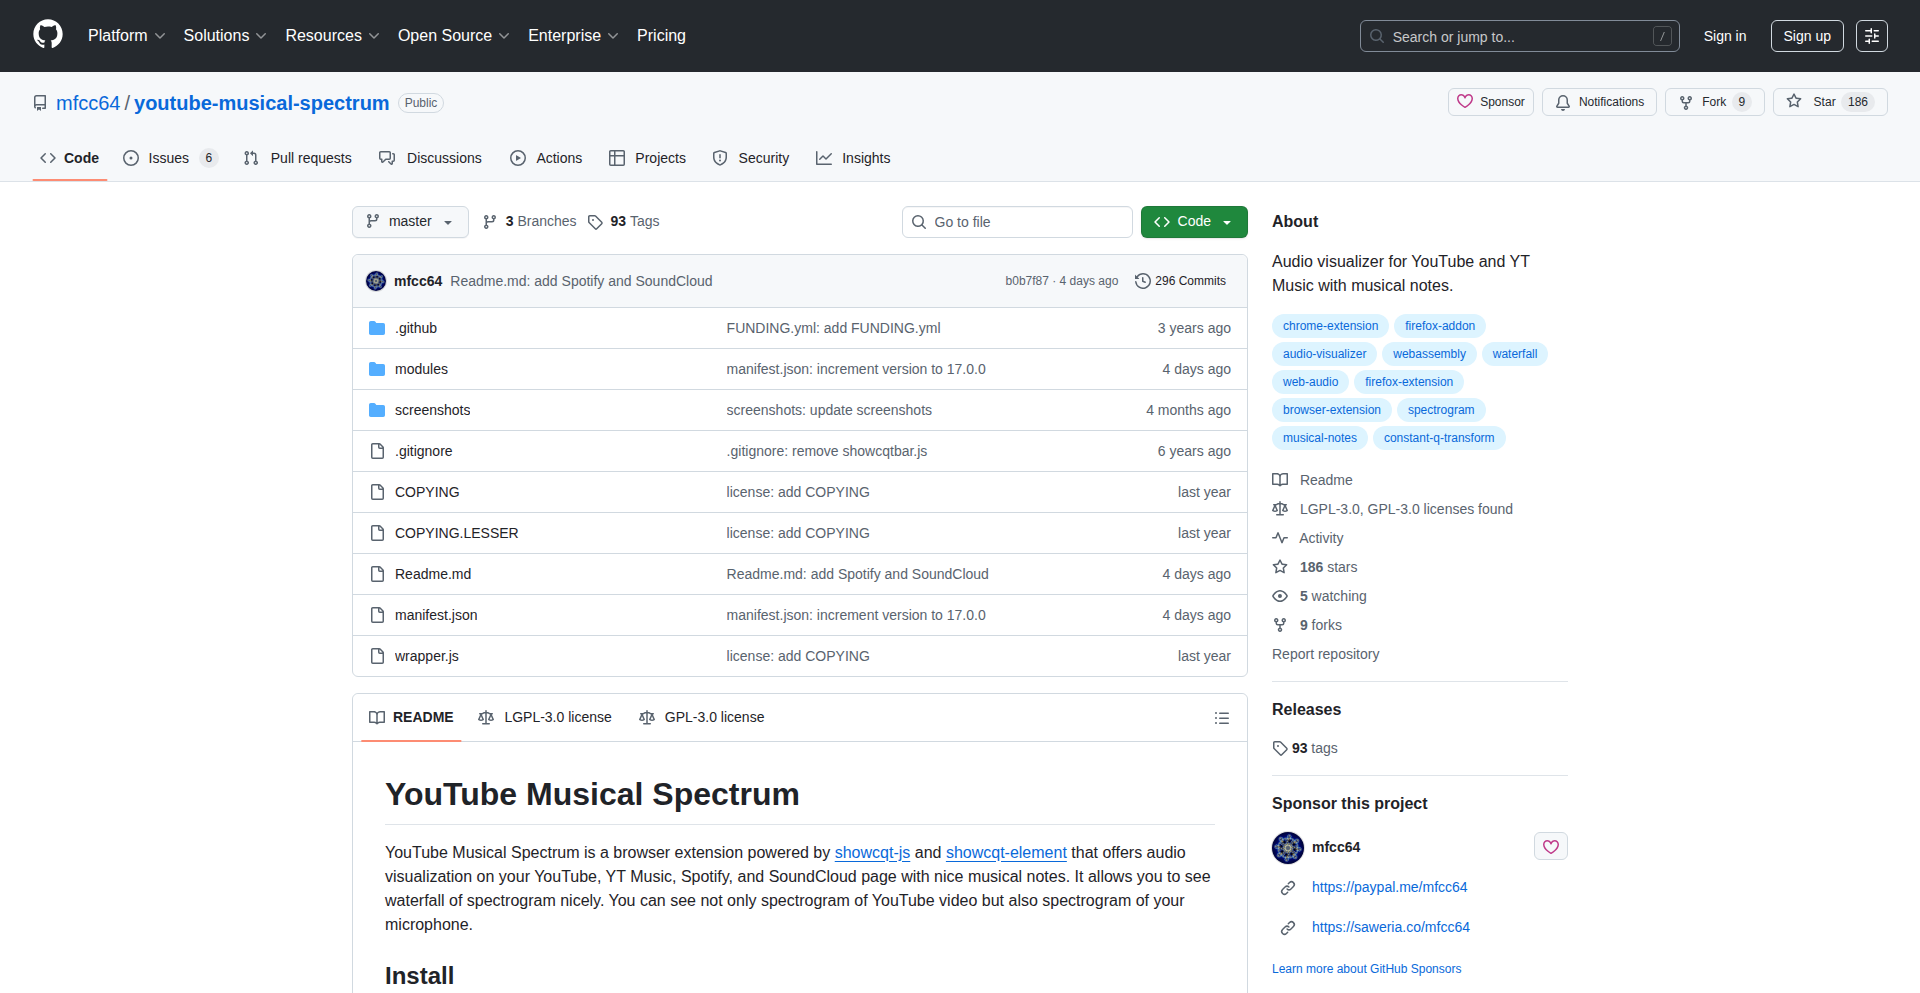Open the .github folder
Image resolution: width=1920 pixels, height=993 pixels.
[416, 328]
